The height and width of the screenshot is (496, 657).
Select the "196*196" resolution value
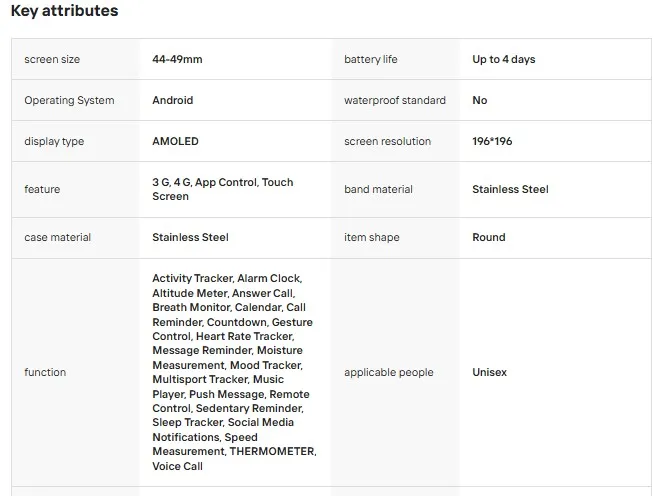coord(492,142)
